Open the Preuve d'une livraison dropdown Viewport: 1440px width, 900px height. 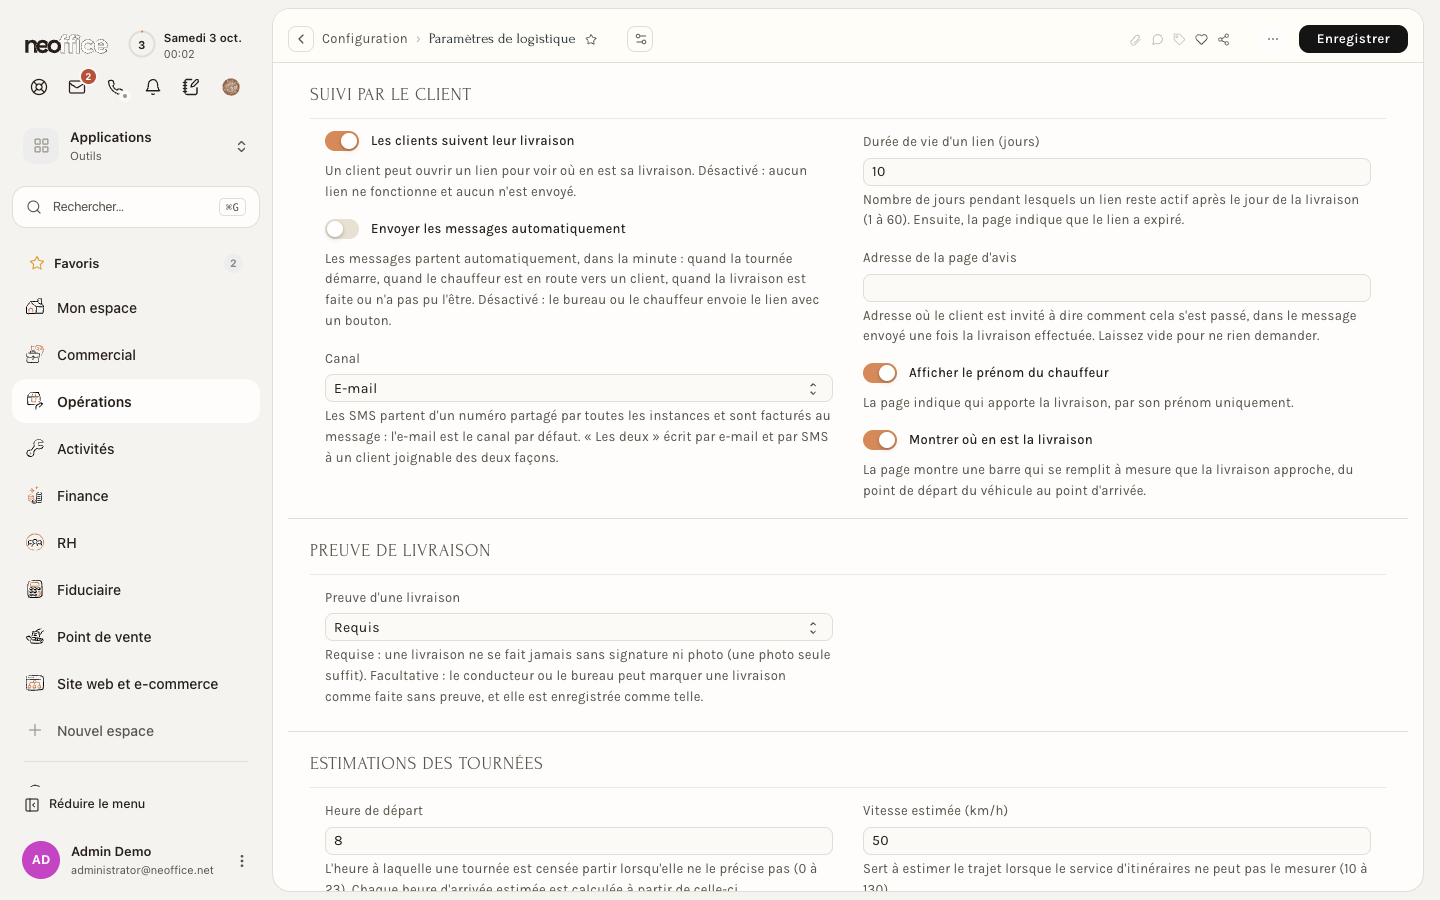(579, 627)
